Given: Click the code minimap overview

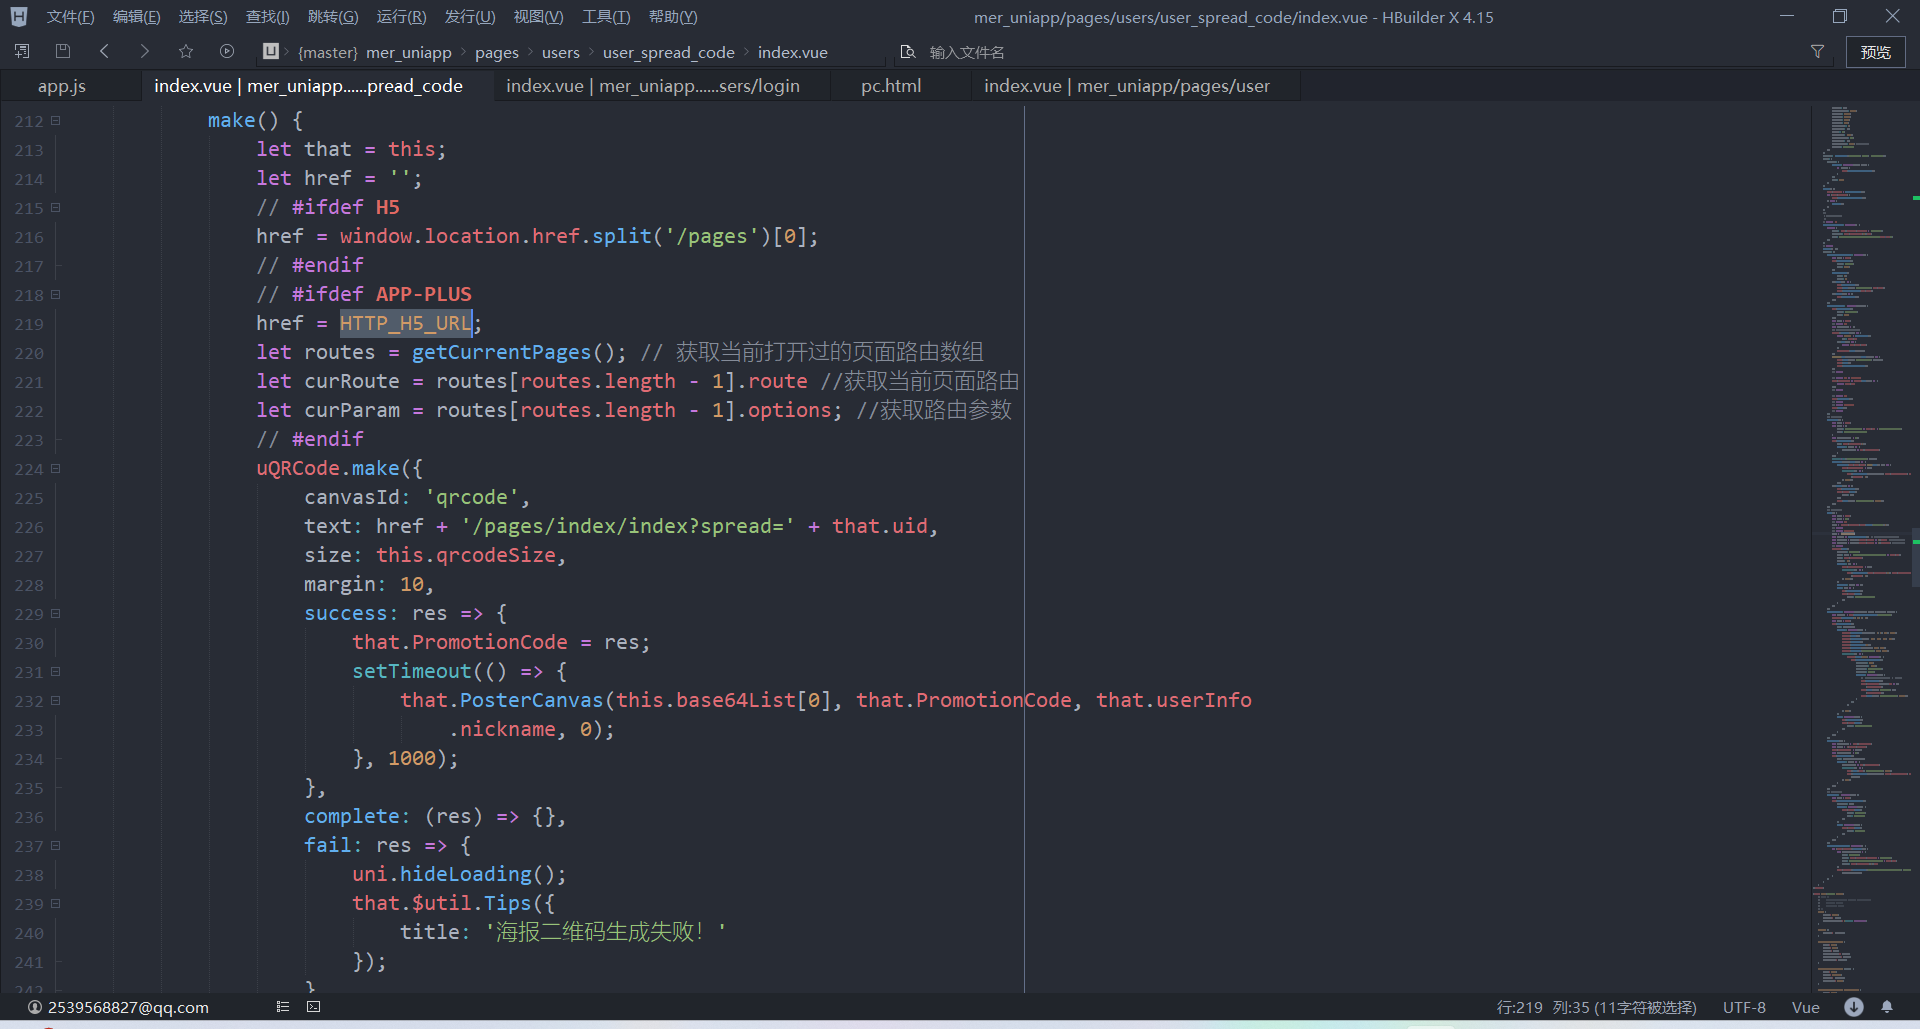Looking at the screenshot, I should [1860, 548].
